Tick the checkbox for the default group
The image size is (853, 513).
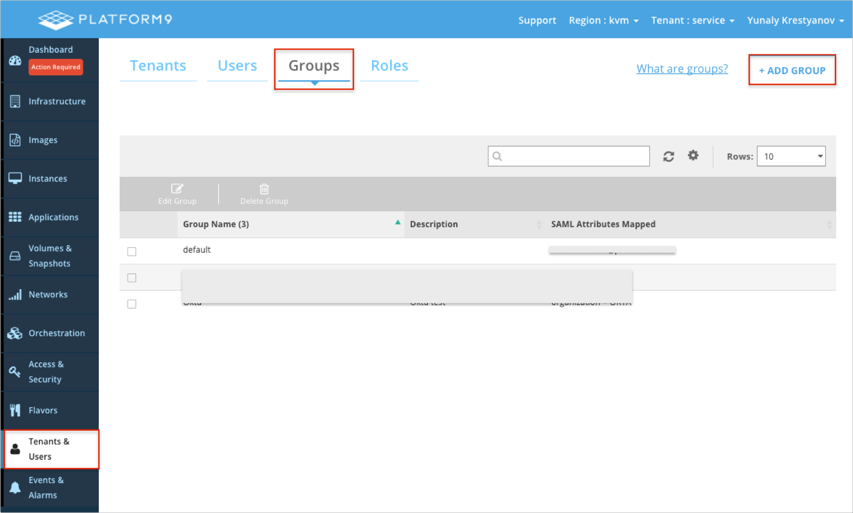[x=132, y=251]
